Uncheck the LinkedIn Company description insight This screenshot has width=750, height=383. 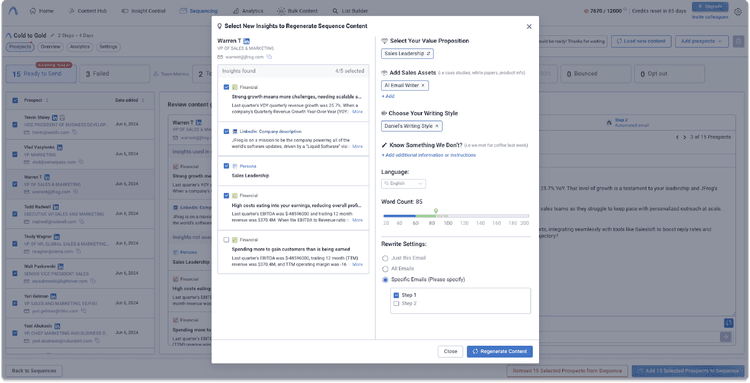point(226,131)
